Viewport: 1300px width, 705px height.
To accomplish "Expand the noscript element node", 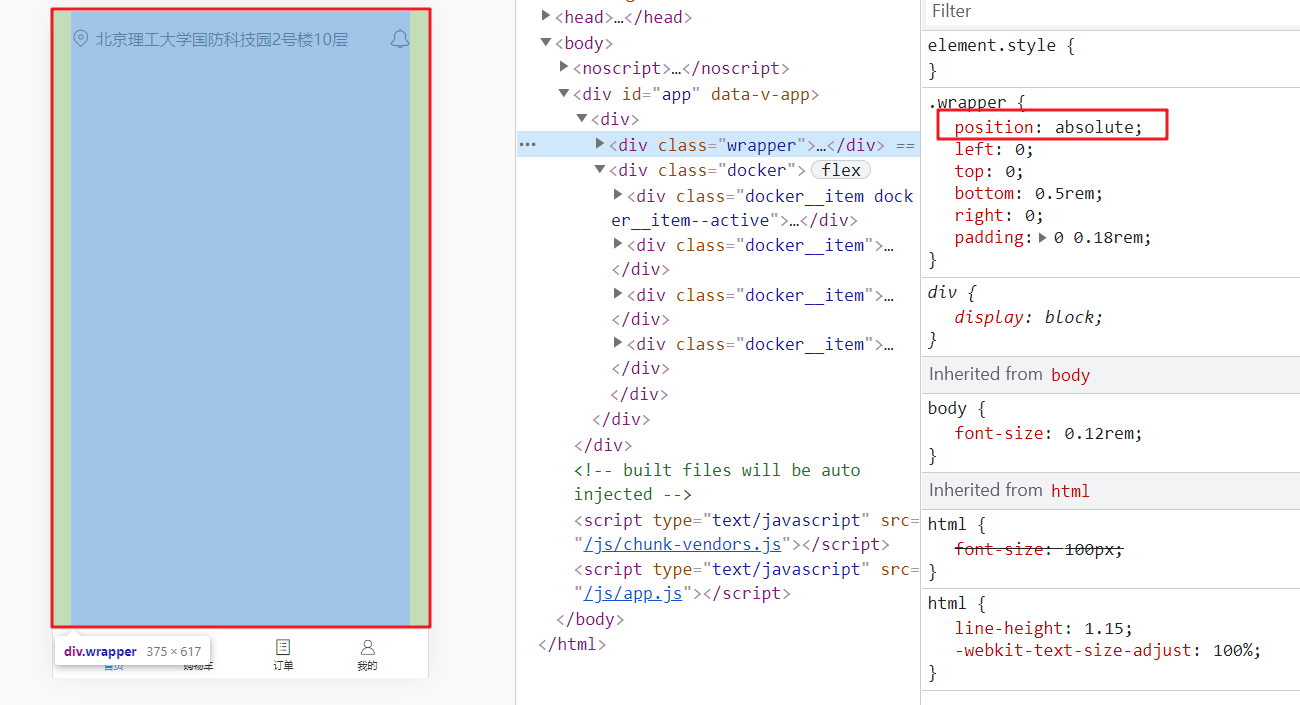I will [564, 67].
